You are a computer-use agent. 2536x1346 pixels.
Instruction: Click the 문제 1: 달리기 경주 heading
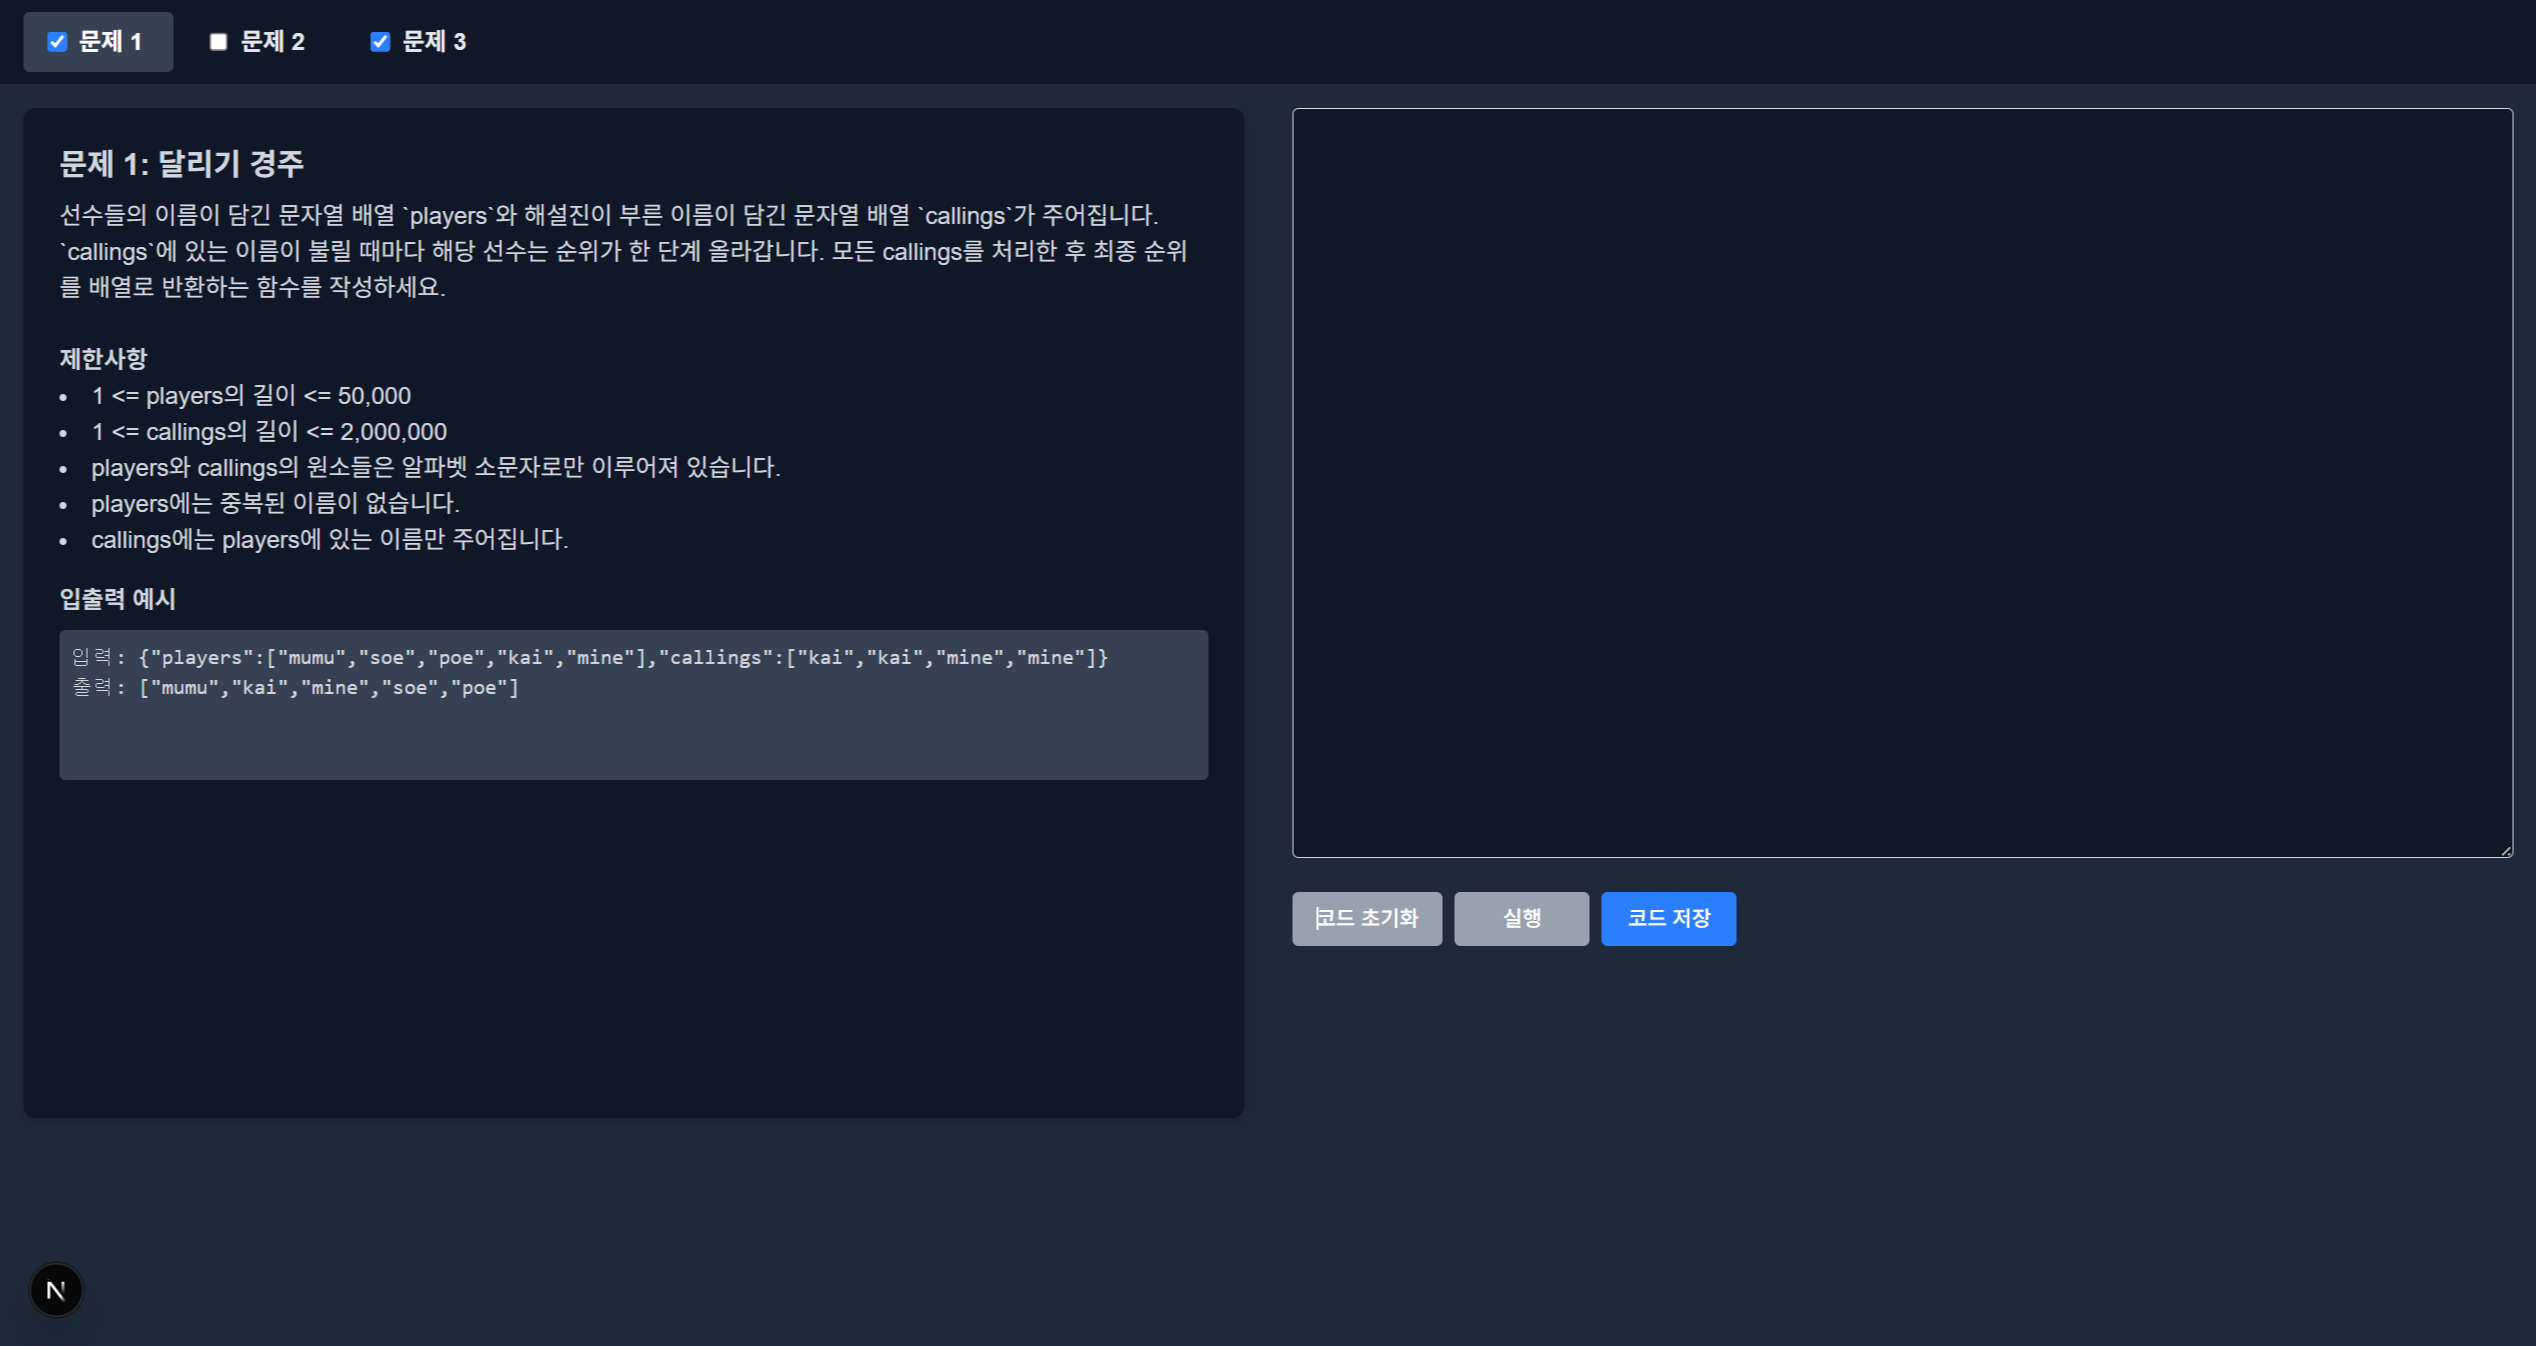click(x=181, y=164)
